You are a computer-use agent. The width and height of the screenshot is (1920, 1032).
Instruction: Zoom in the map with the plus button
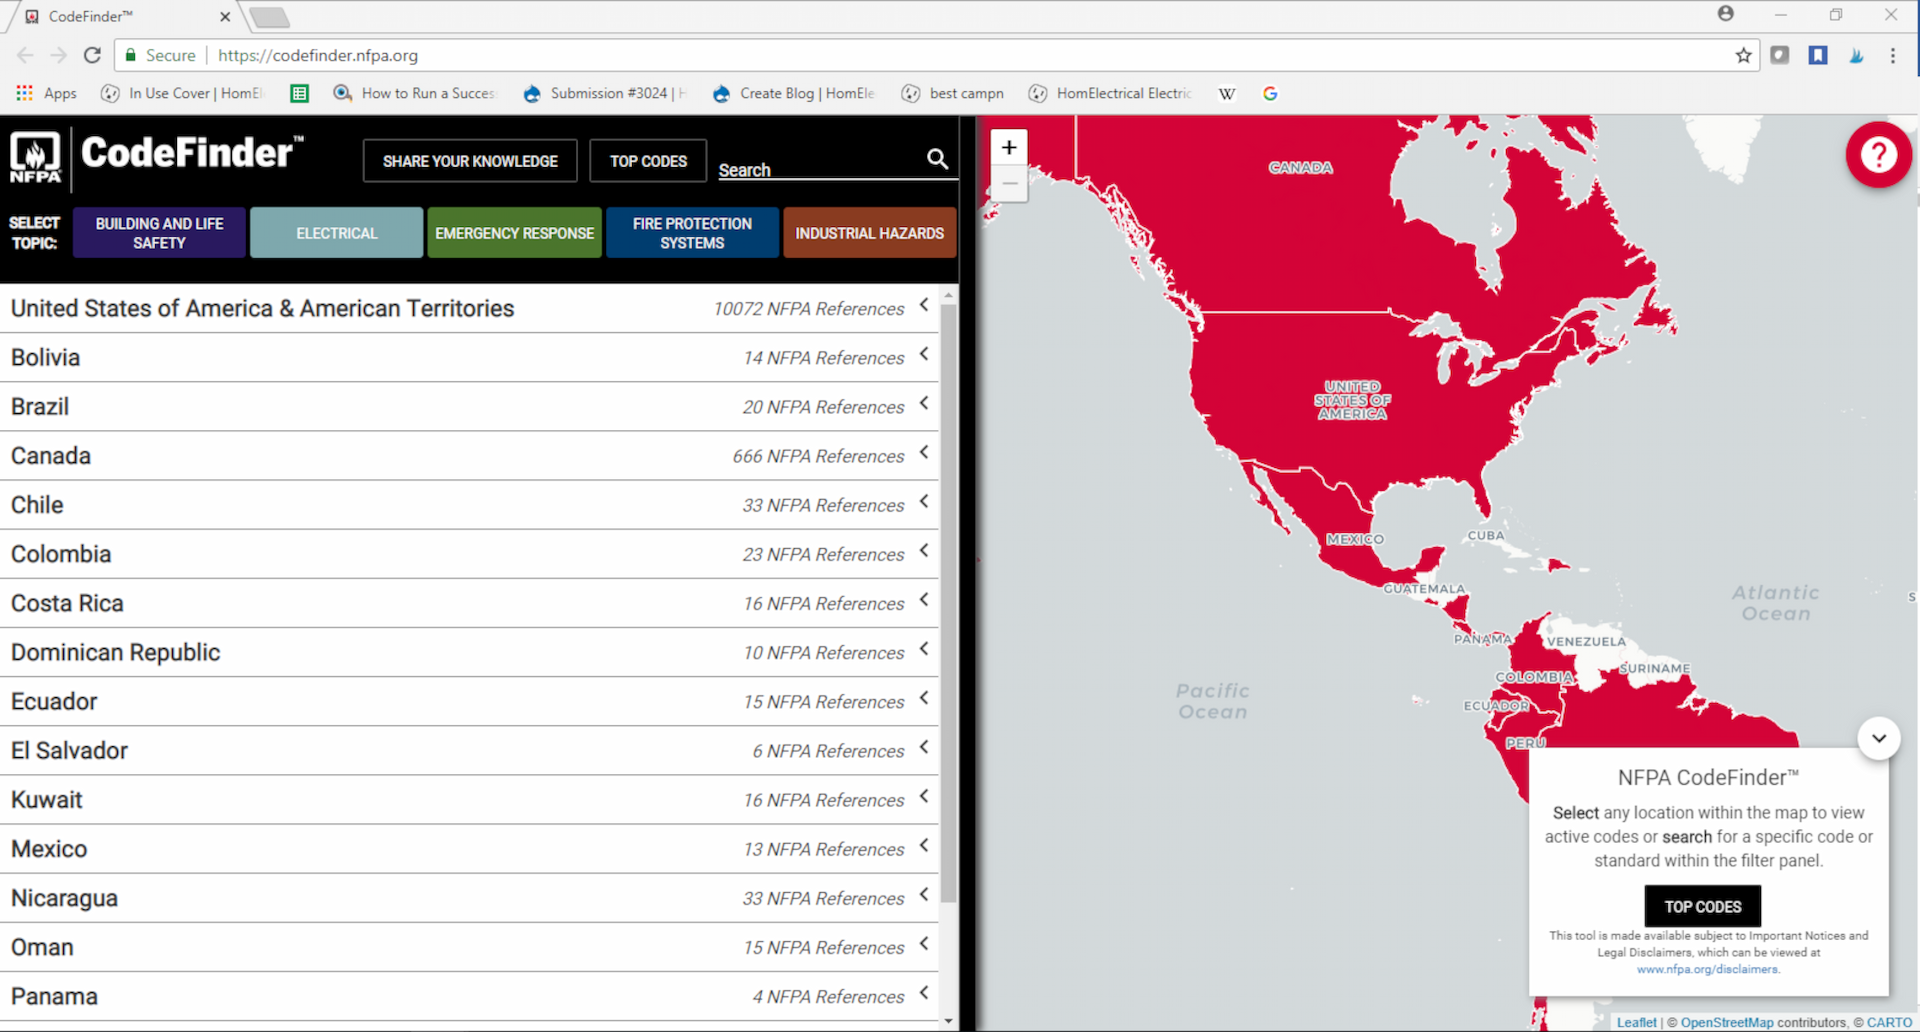click(1009, 148)
